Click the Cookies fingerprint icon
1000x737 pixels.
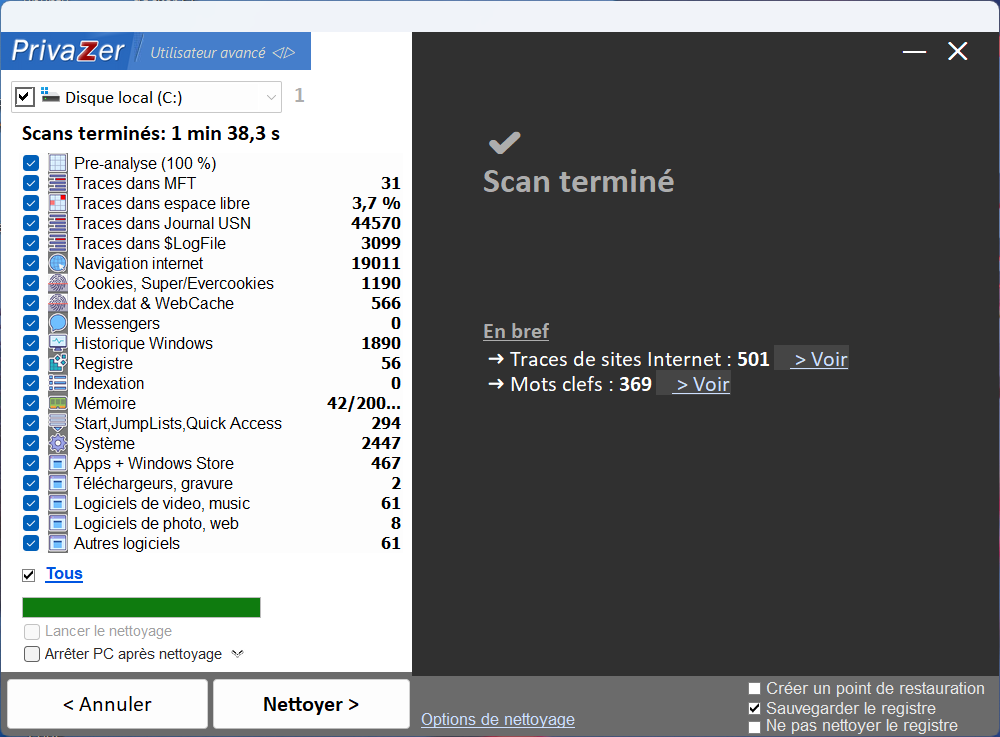point(57,283)
